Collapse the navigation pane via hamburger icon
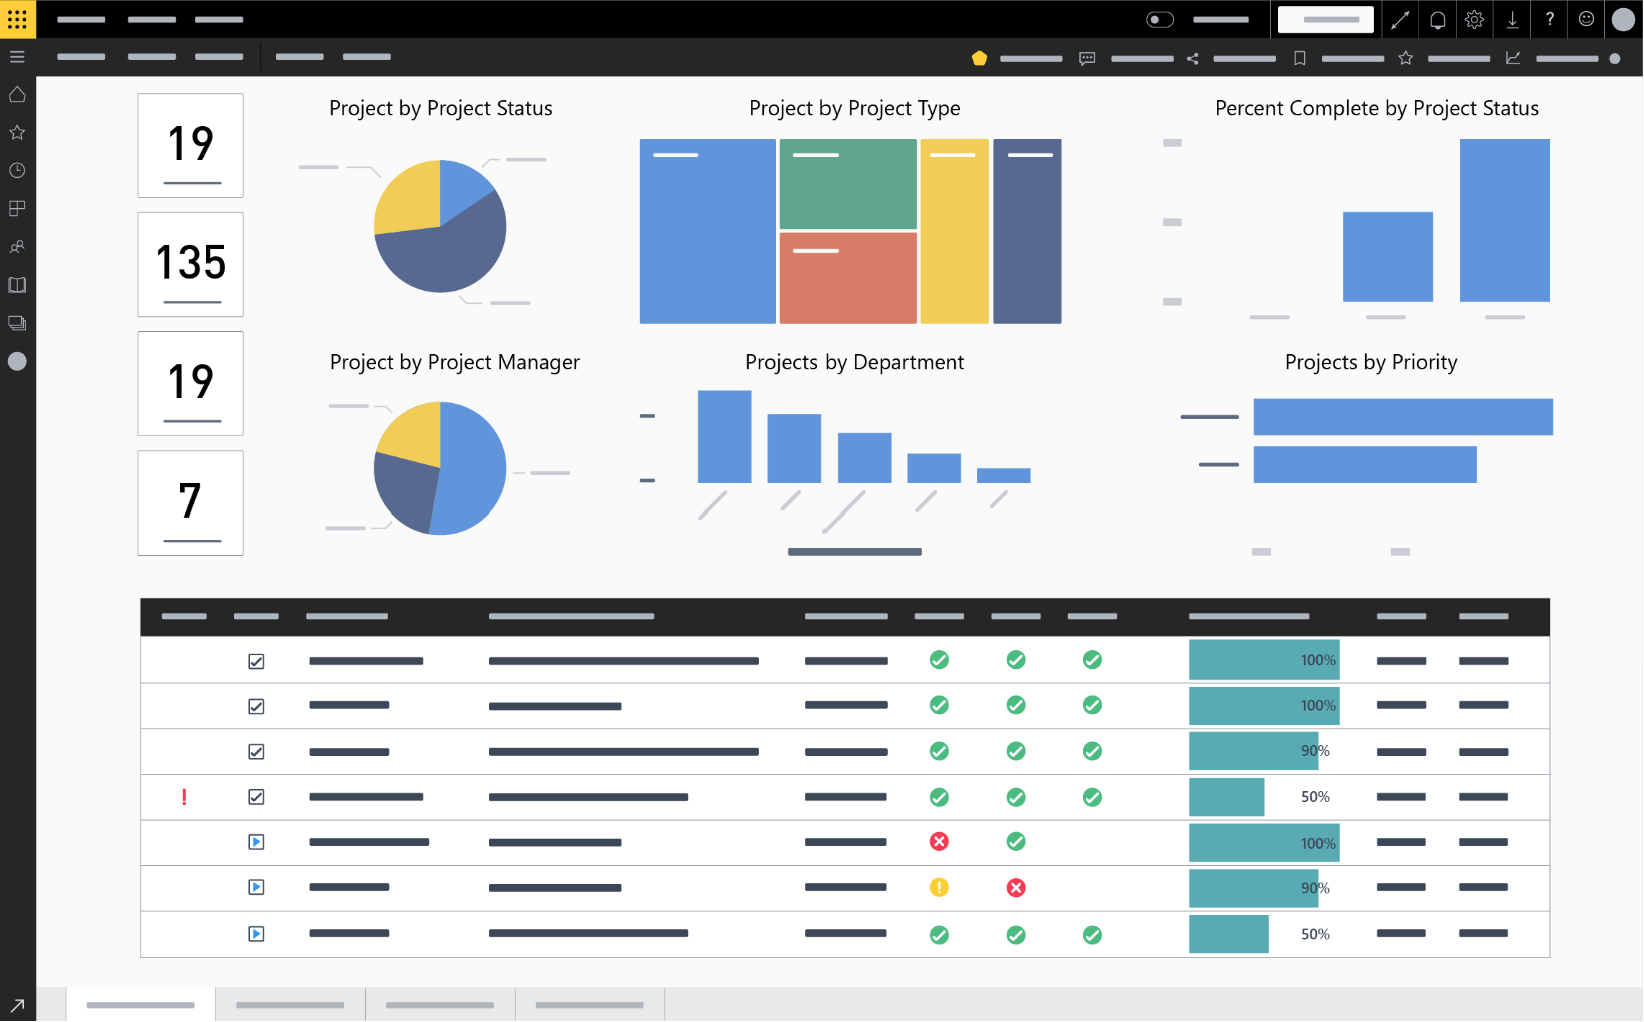This screenshot has width=1644, height=1022. click(x=17, y=56)
